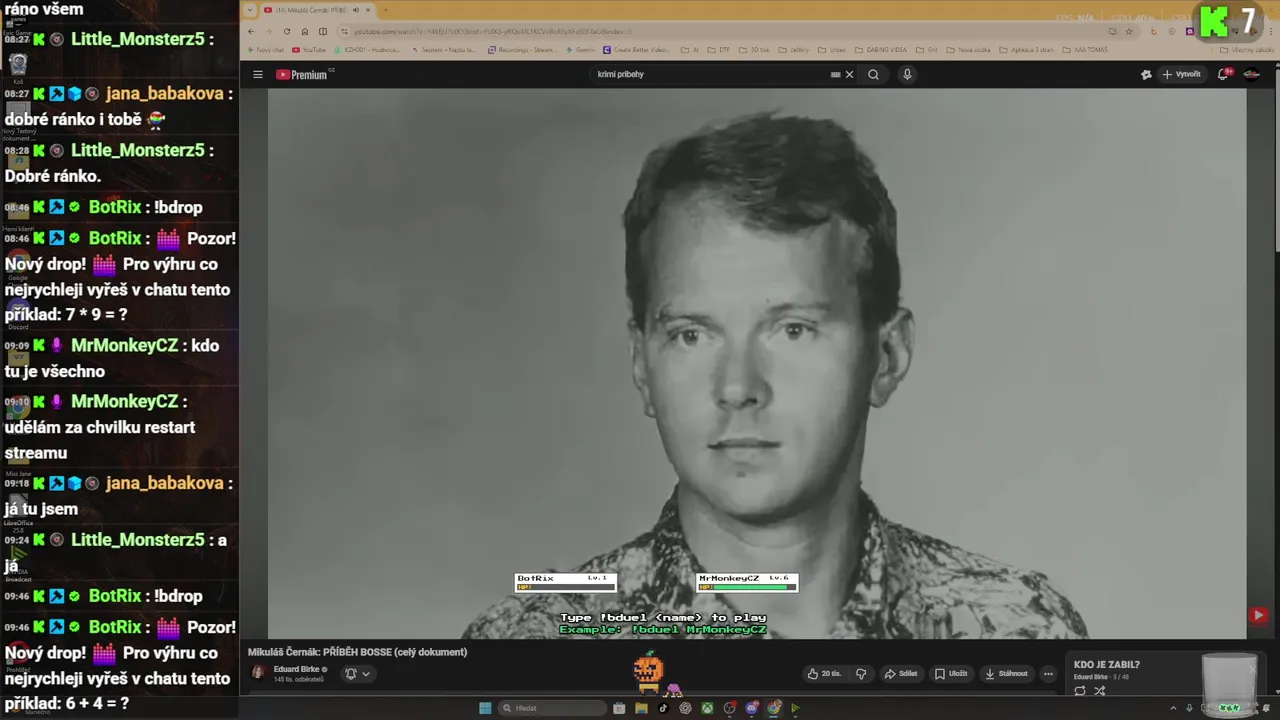Image resolution: width=1280 pixels, height=720 pixels.
Task: Expand the '3D tisk' bookmarks folder
Action: [755, 49]
